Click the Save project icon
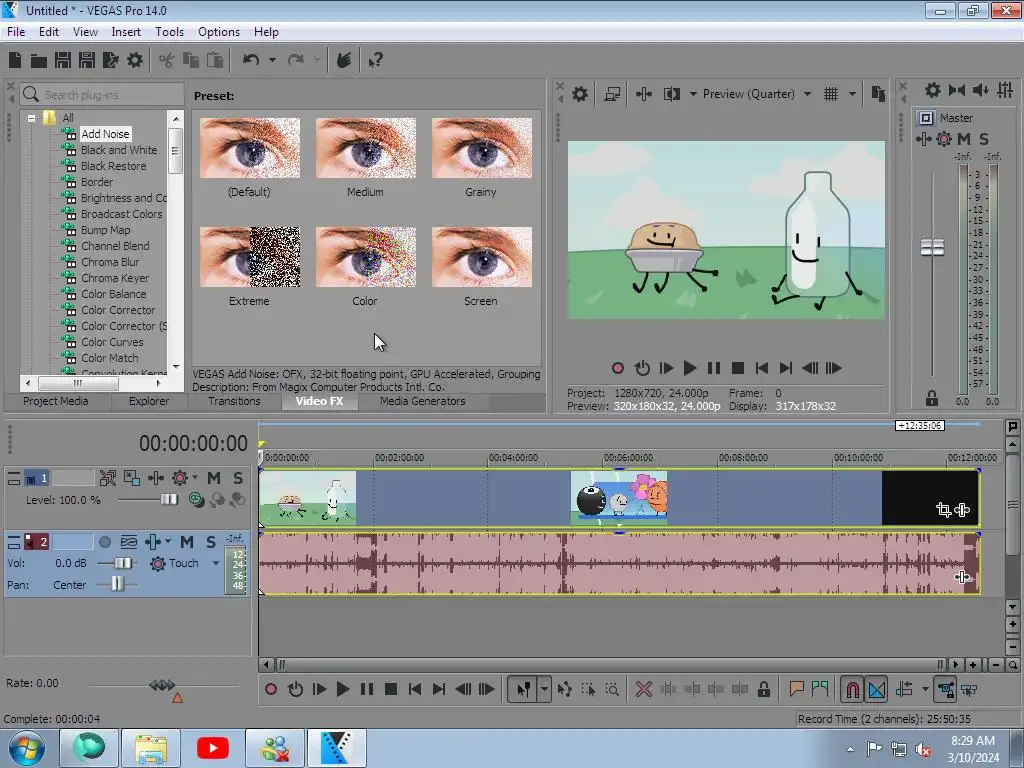Image resolution: width=1024 pixels, height=768 pixels. [x=63, y=60]
